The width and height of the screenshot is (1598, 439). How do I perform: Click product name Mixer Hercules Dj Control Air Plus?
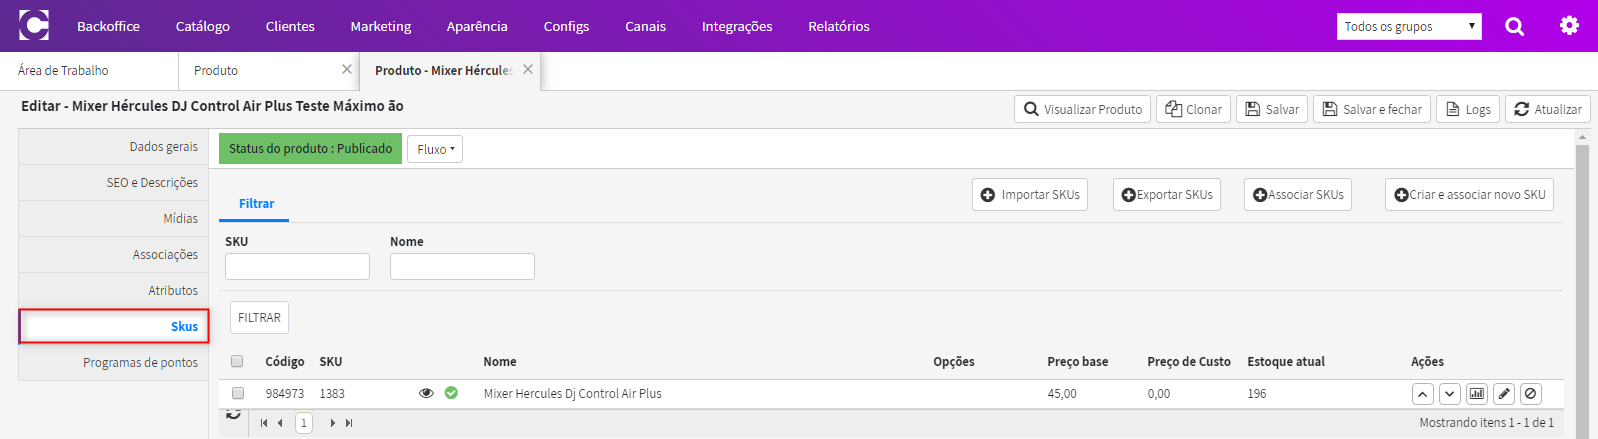pos(572,393)
